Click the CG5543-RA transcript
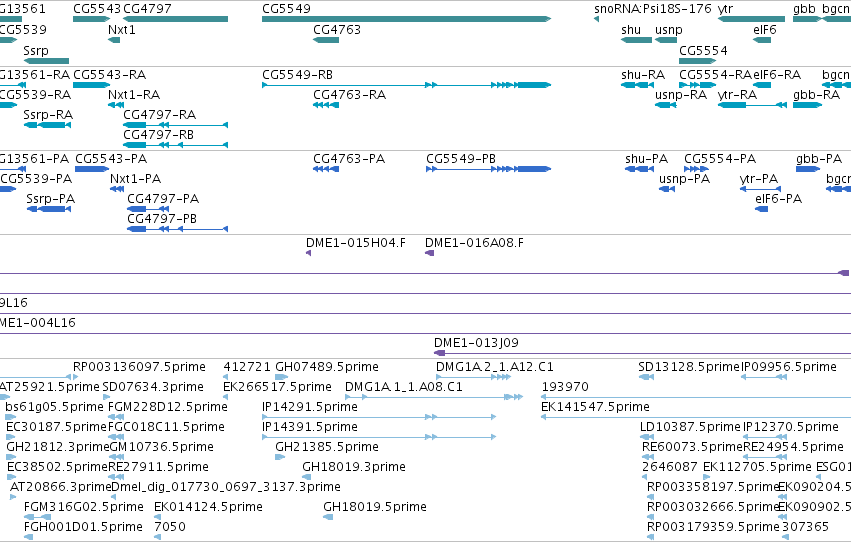 [x=91, y=85]
